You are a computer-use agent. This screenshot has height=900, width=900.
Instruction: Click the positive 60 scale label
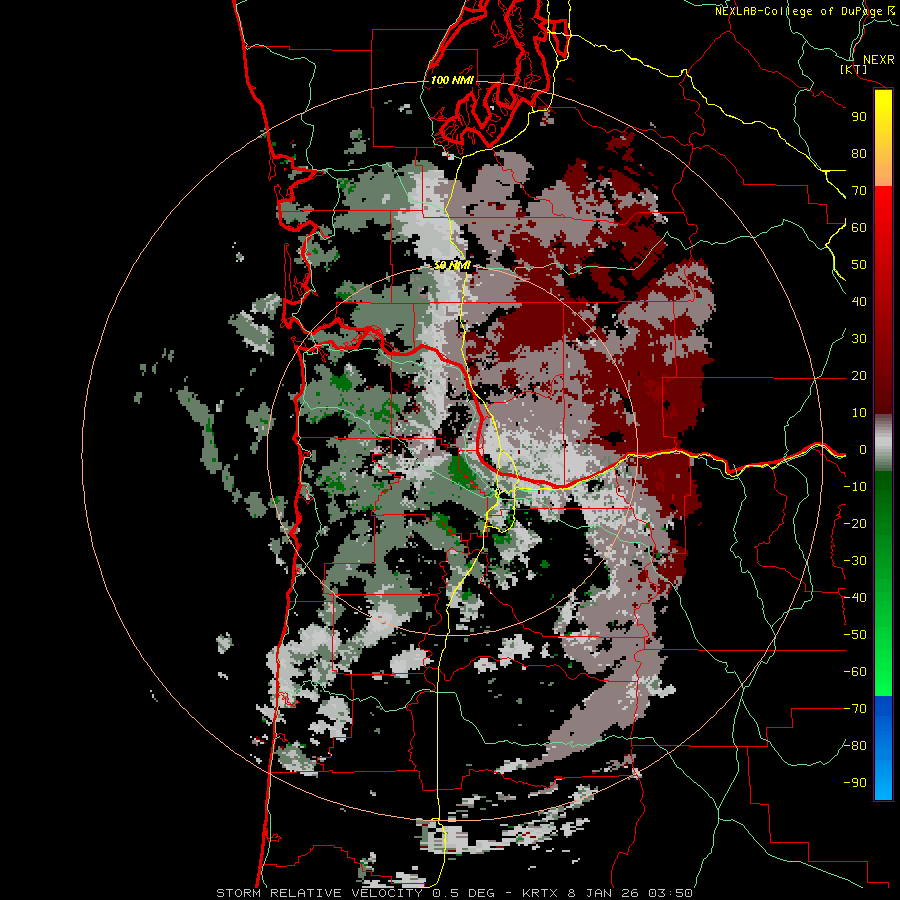tap(859, 227)
